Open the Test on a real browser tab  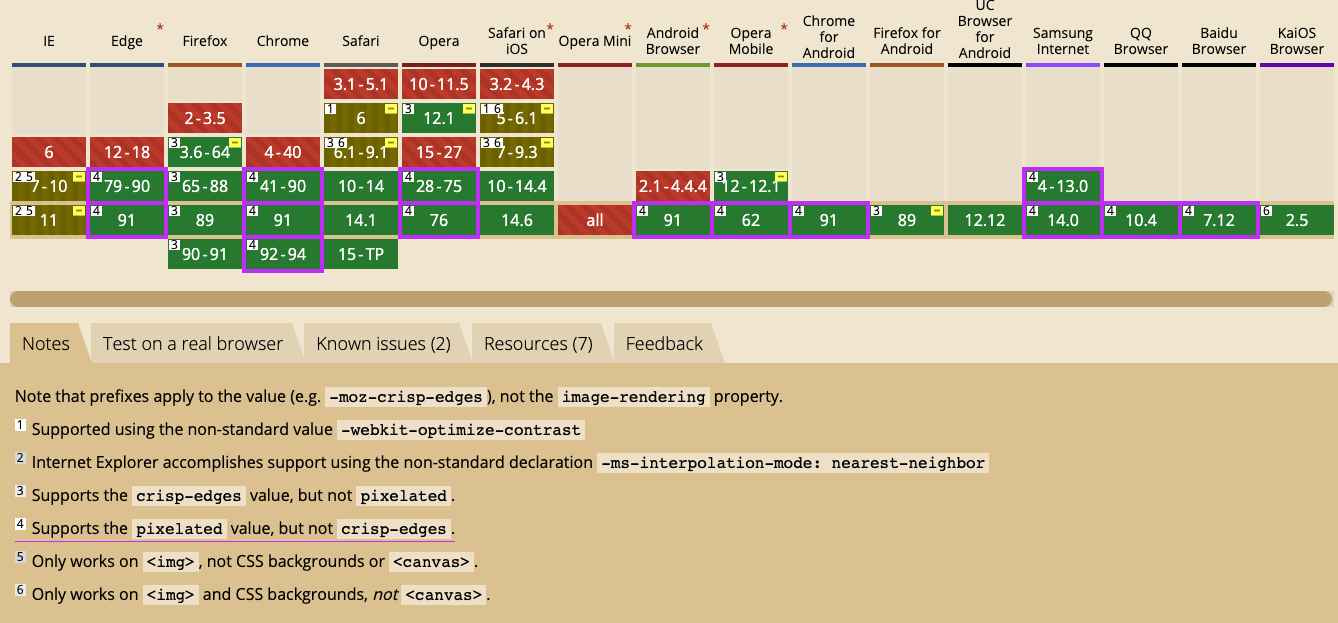tap(192, 344)
